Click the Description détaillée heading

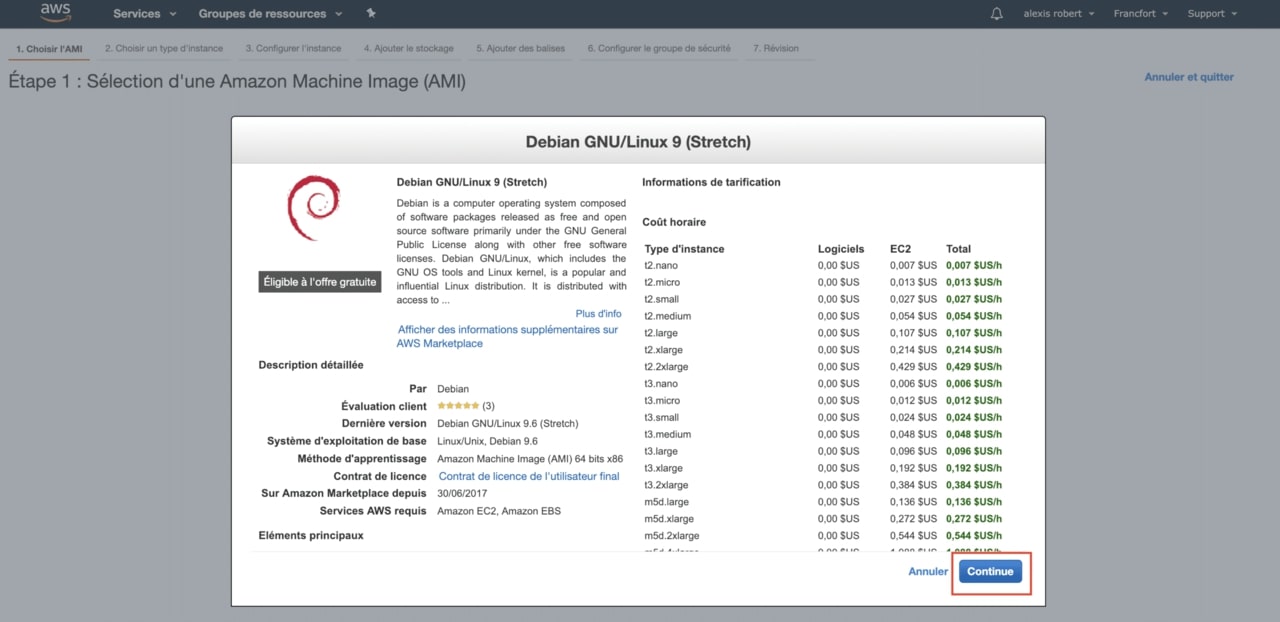[x=311, y=365]
